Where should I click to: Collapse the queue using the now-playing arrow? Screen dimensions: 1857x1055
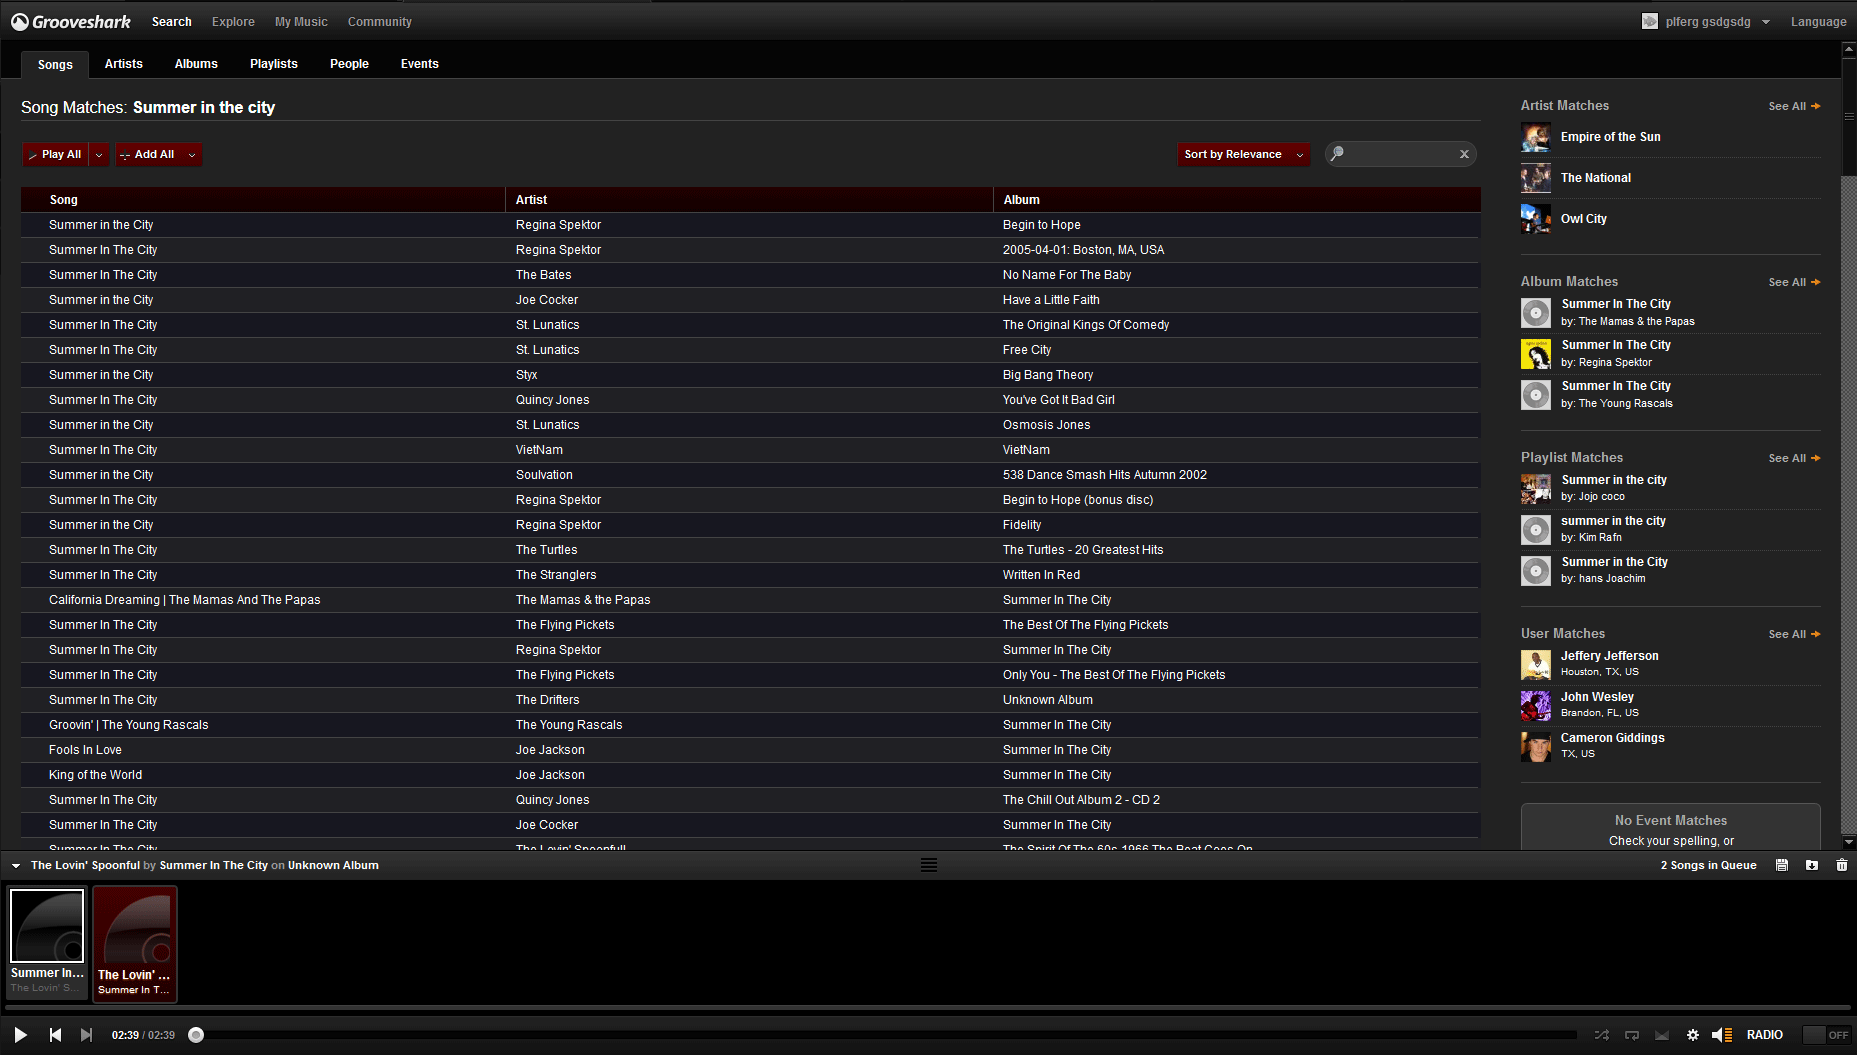[16, 866]
